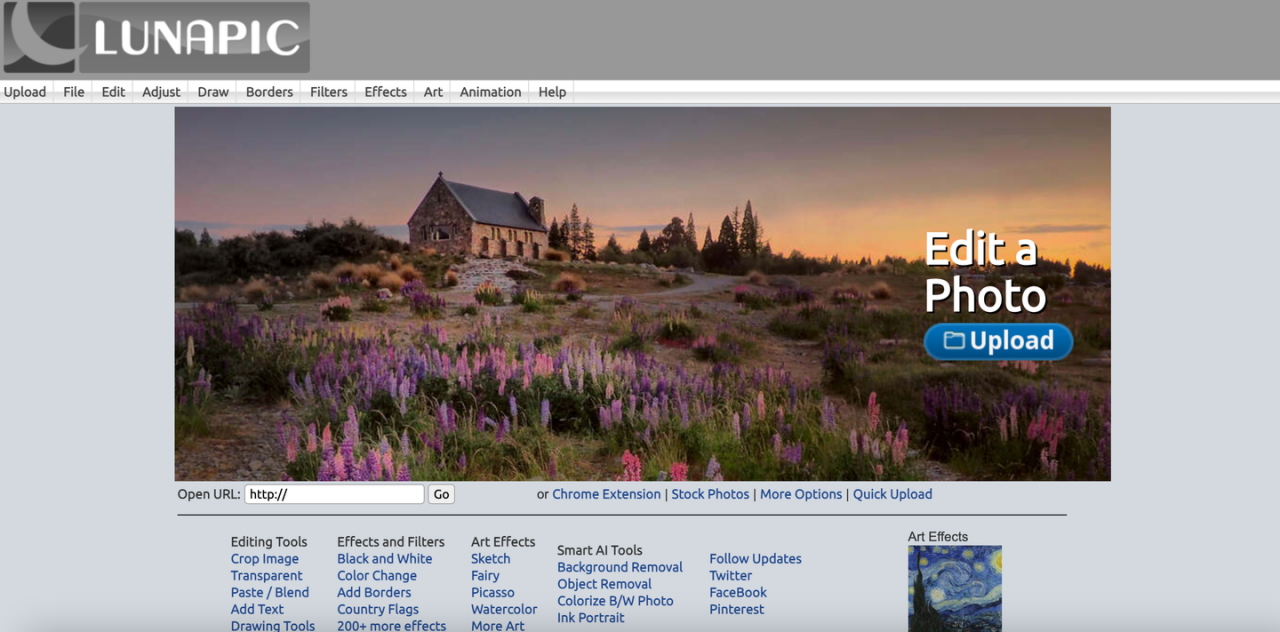Open the Edit menu
Image resolution: width=1280 pixels, height=632 pixels.
[113, 92]
